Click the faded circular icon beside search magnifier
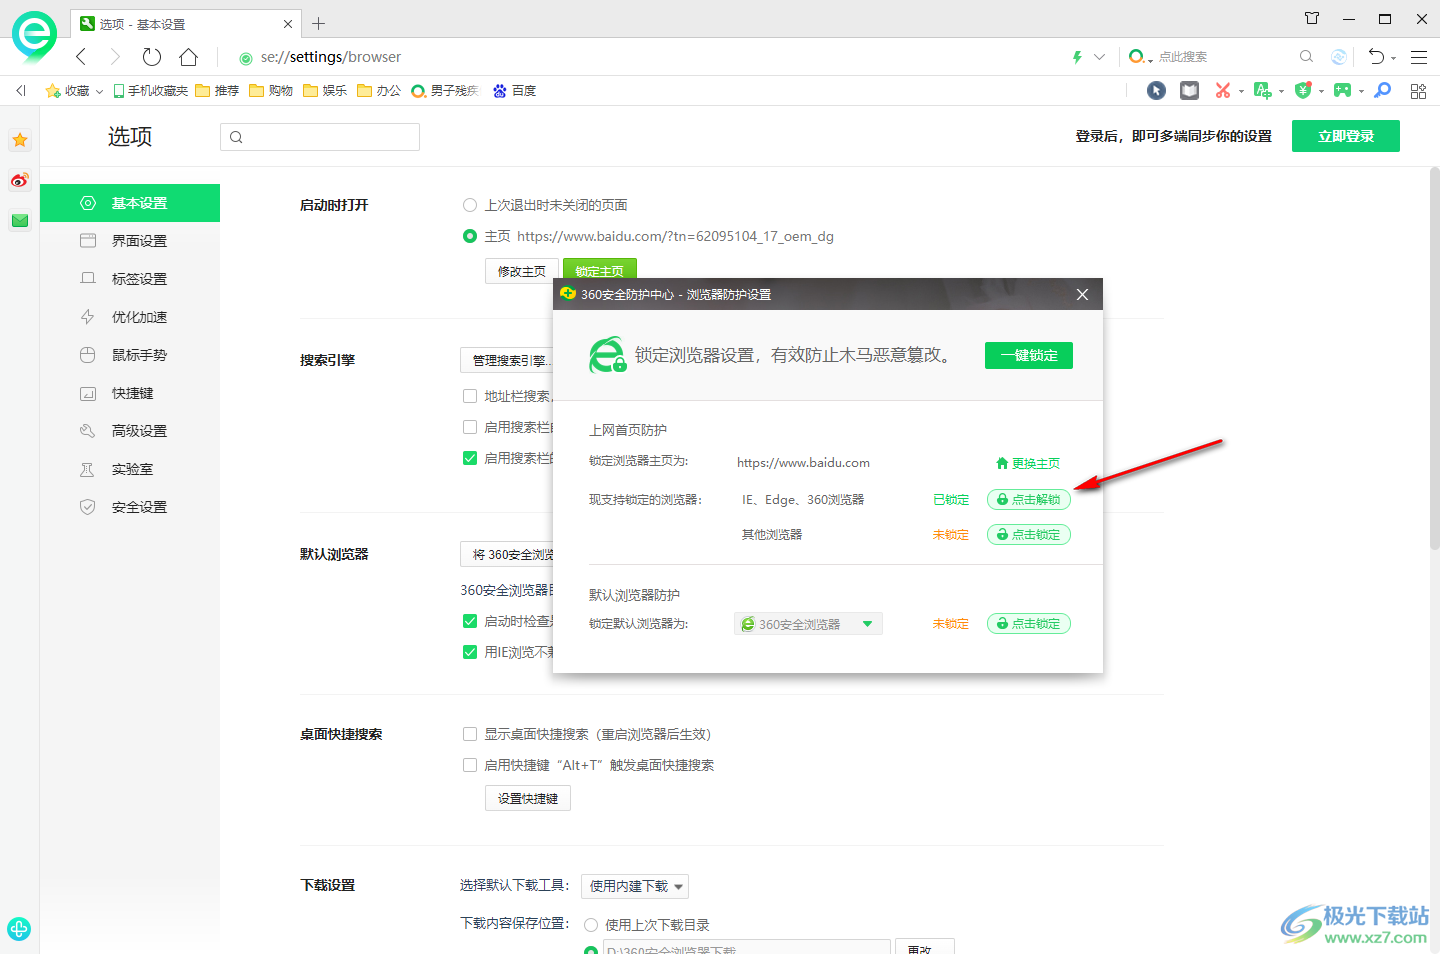 click(x=1339, y=57)
